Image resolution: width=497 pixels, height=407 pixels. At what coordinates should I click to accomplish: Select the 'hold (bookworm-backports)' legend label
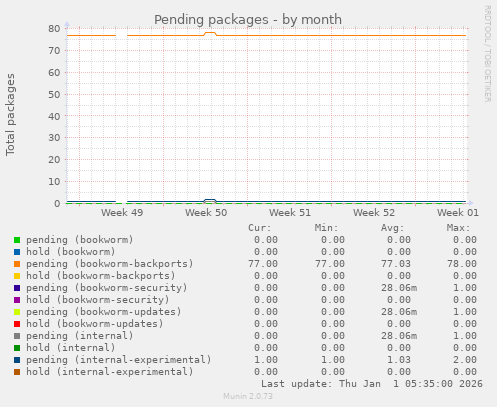pyautogui.click(x=101, y=276)
